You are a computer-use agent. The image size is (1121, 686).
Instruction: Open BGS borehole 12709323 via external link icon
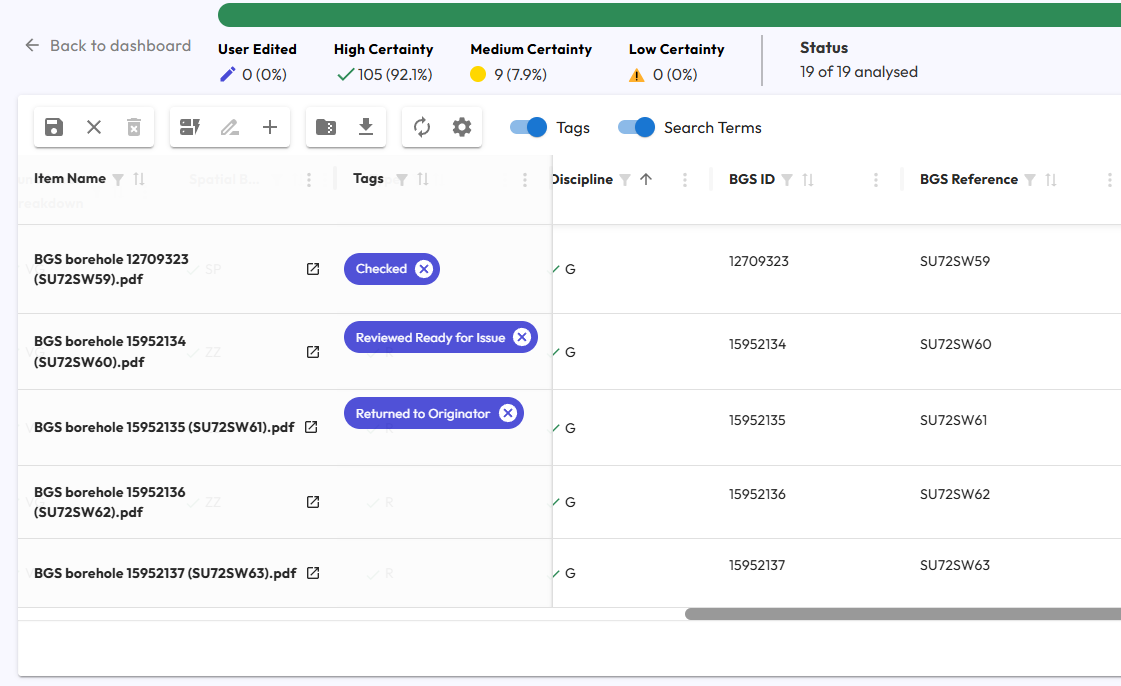[312, 268]
